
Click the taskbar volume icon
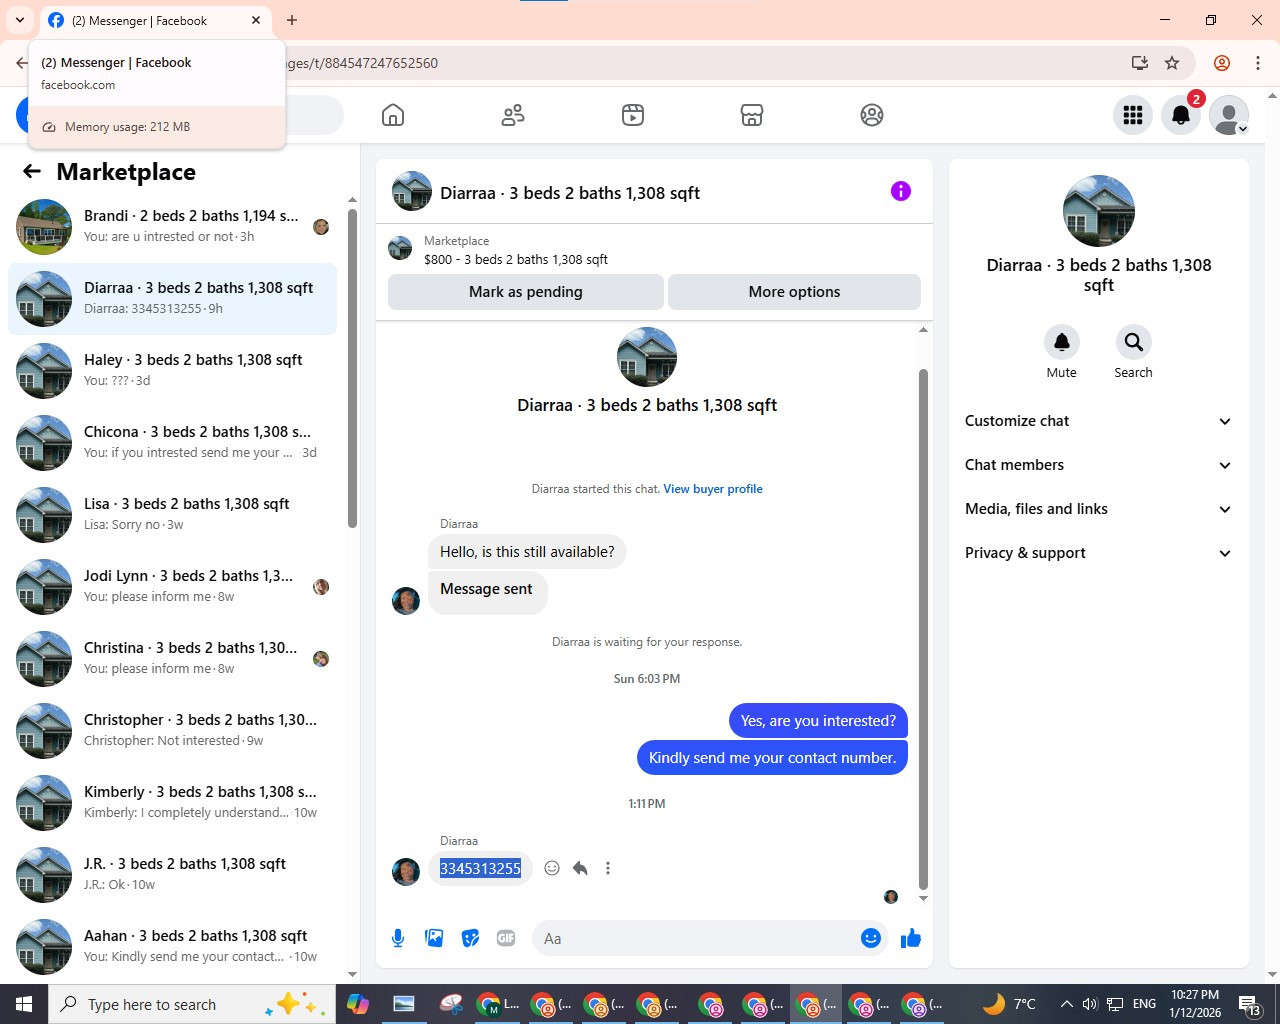coord(1090,1004)
